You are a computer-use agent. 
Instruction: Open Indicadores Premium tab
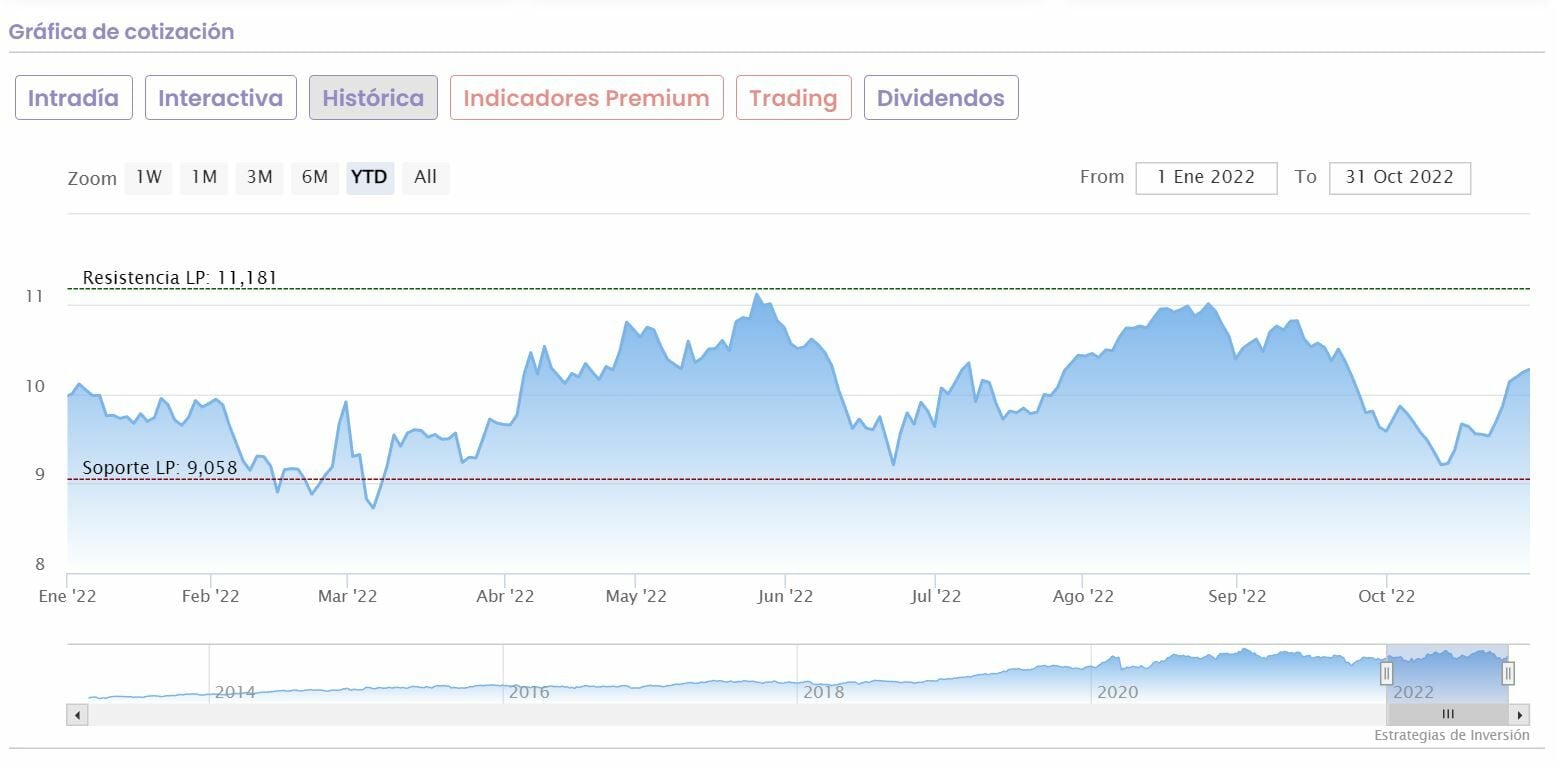[x=586, y=98]
